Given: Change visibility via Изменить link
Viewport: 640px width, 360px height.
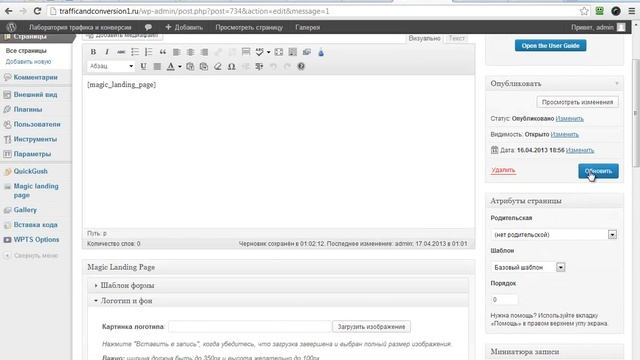Looking at the screenshot, I should point(564,134).
